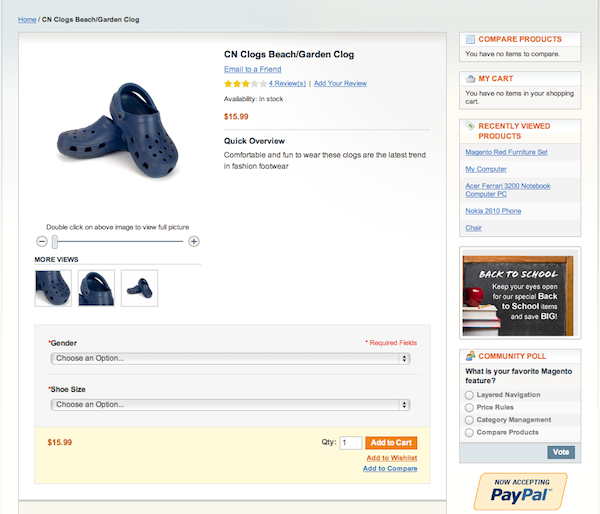Select Category Management poll option
600x514 pixels.
pos(469,420)
